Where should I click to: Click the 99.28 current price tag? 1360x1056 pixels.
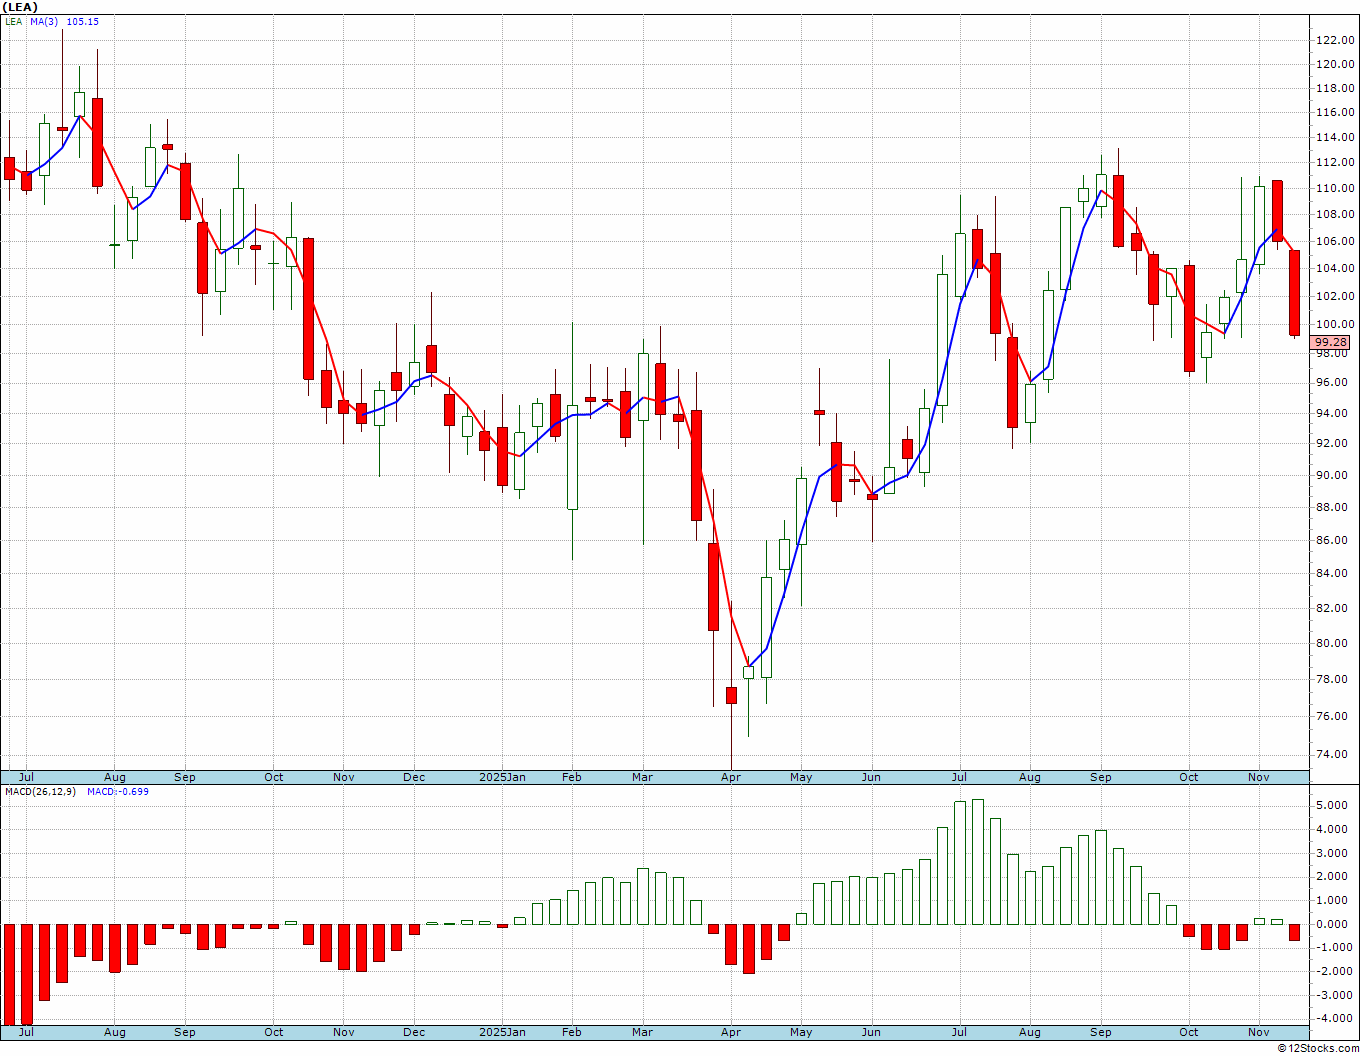click(1331, 342)
